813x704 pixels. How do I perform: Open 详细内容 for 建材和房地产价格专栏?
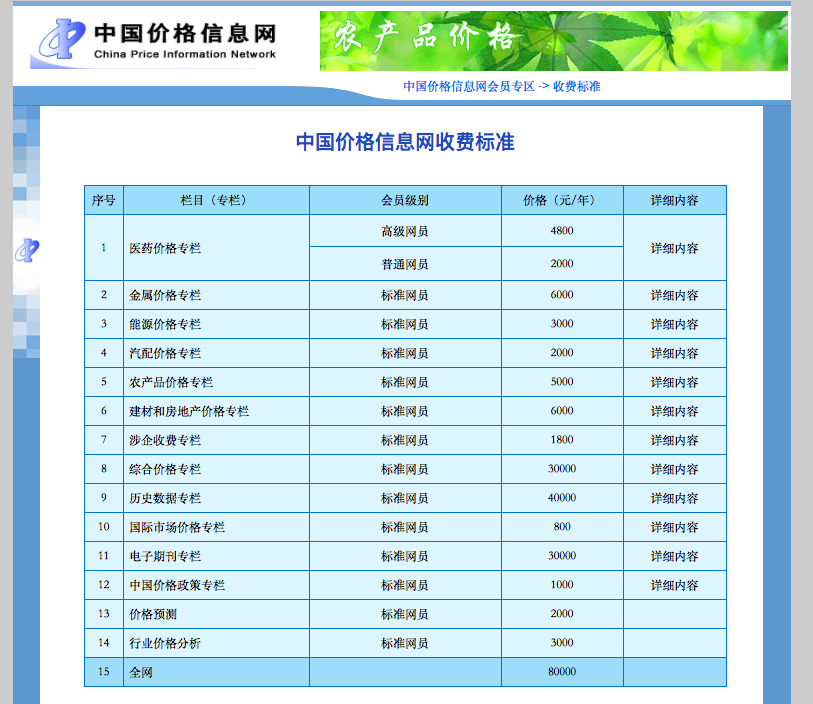coord(675,412)
